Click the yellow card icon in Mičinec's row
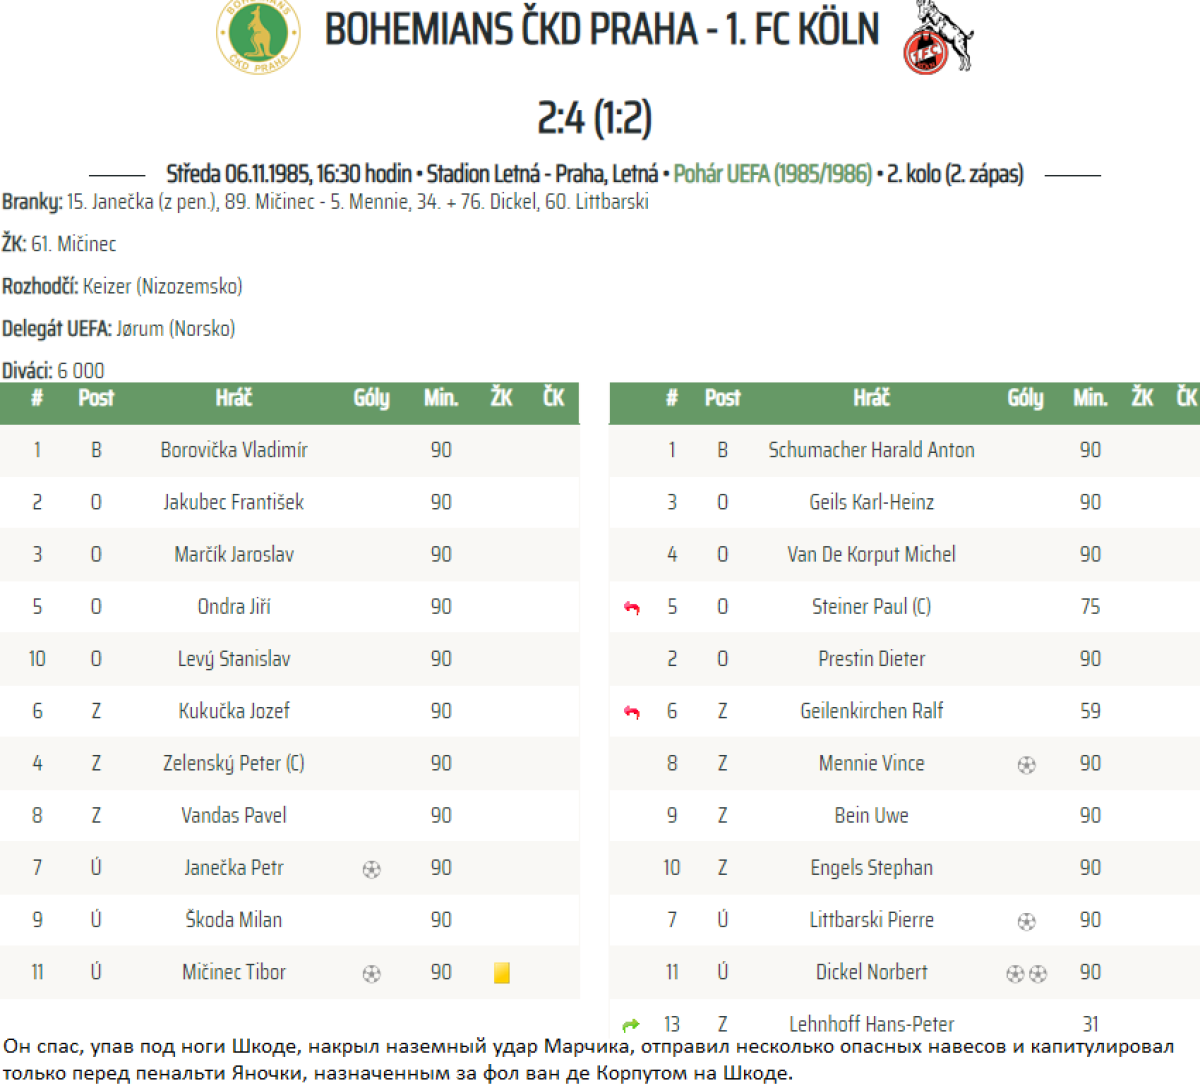 click(502, 972)
